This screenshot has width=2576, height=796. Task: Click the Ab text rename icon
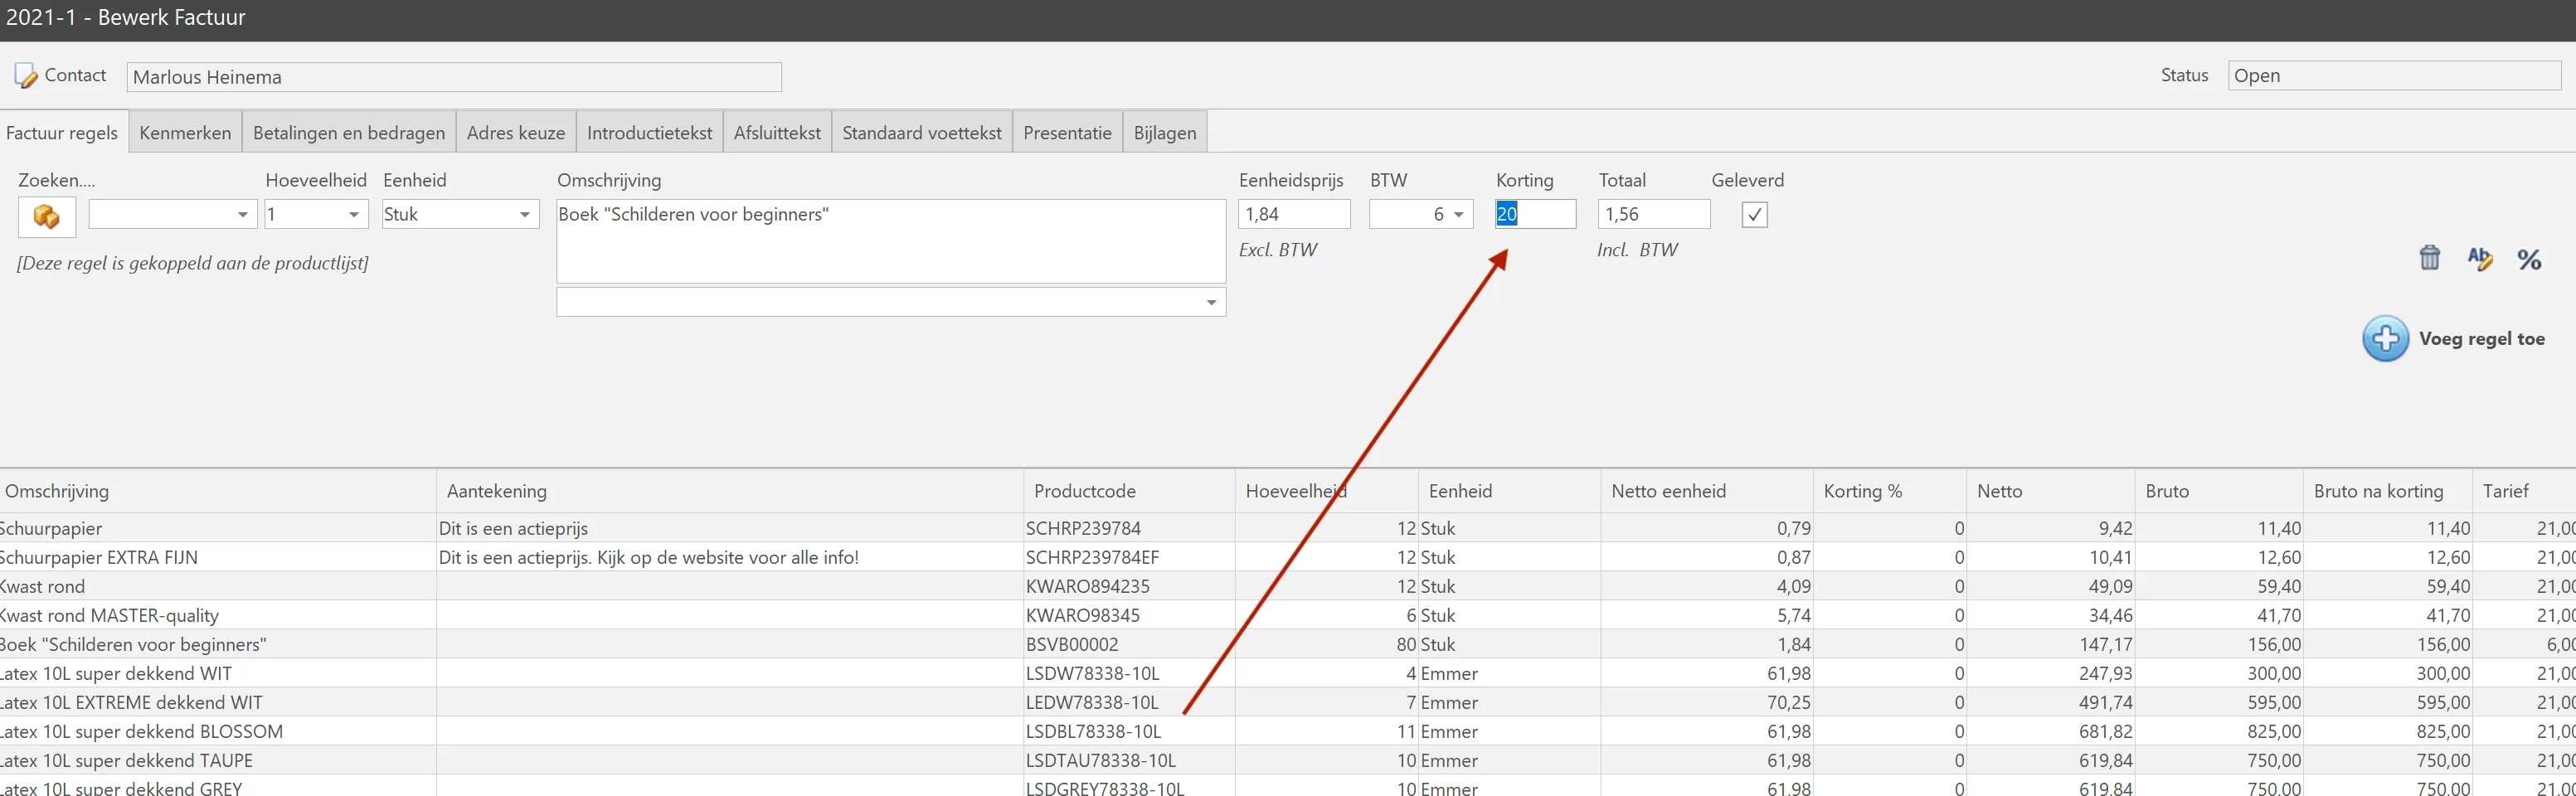click(x=2479, y=258)
